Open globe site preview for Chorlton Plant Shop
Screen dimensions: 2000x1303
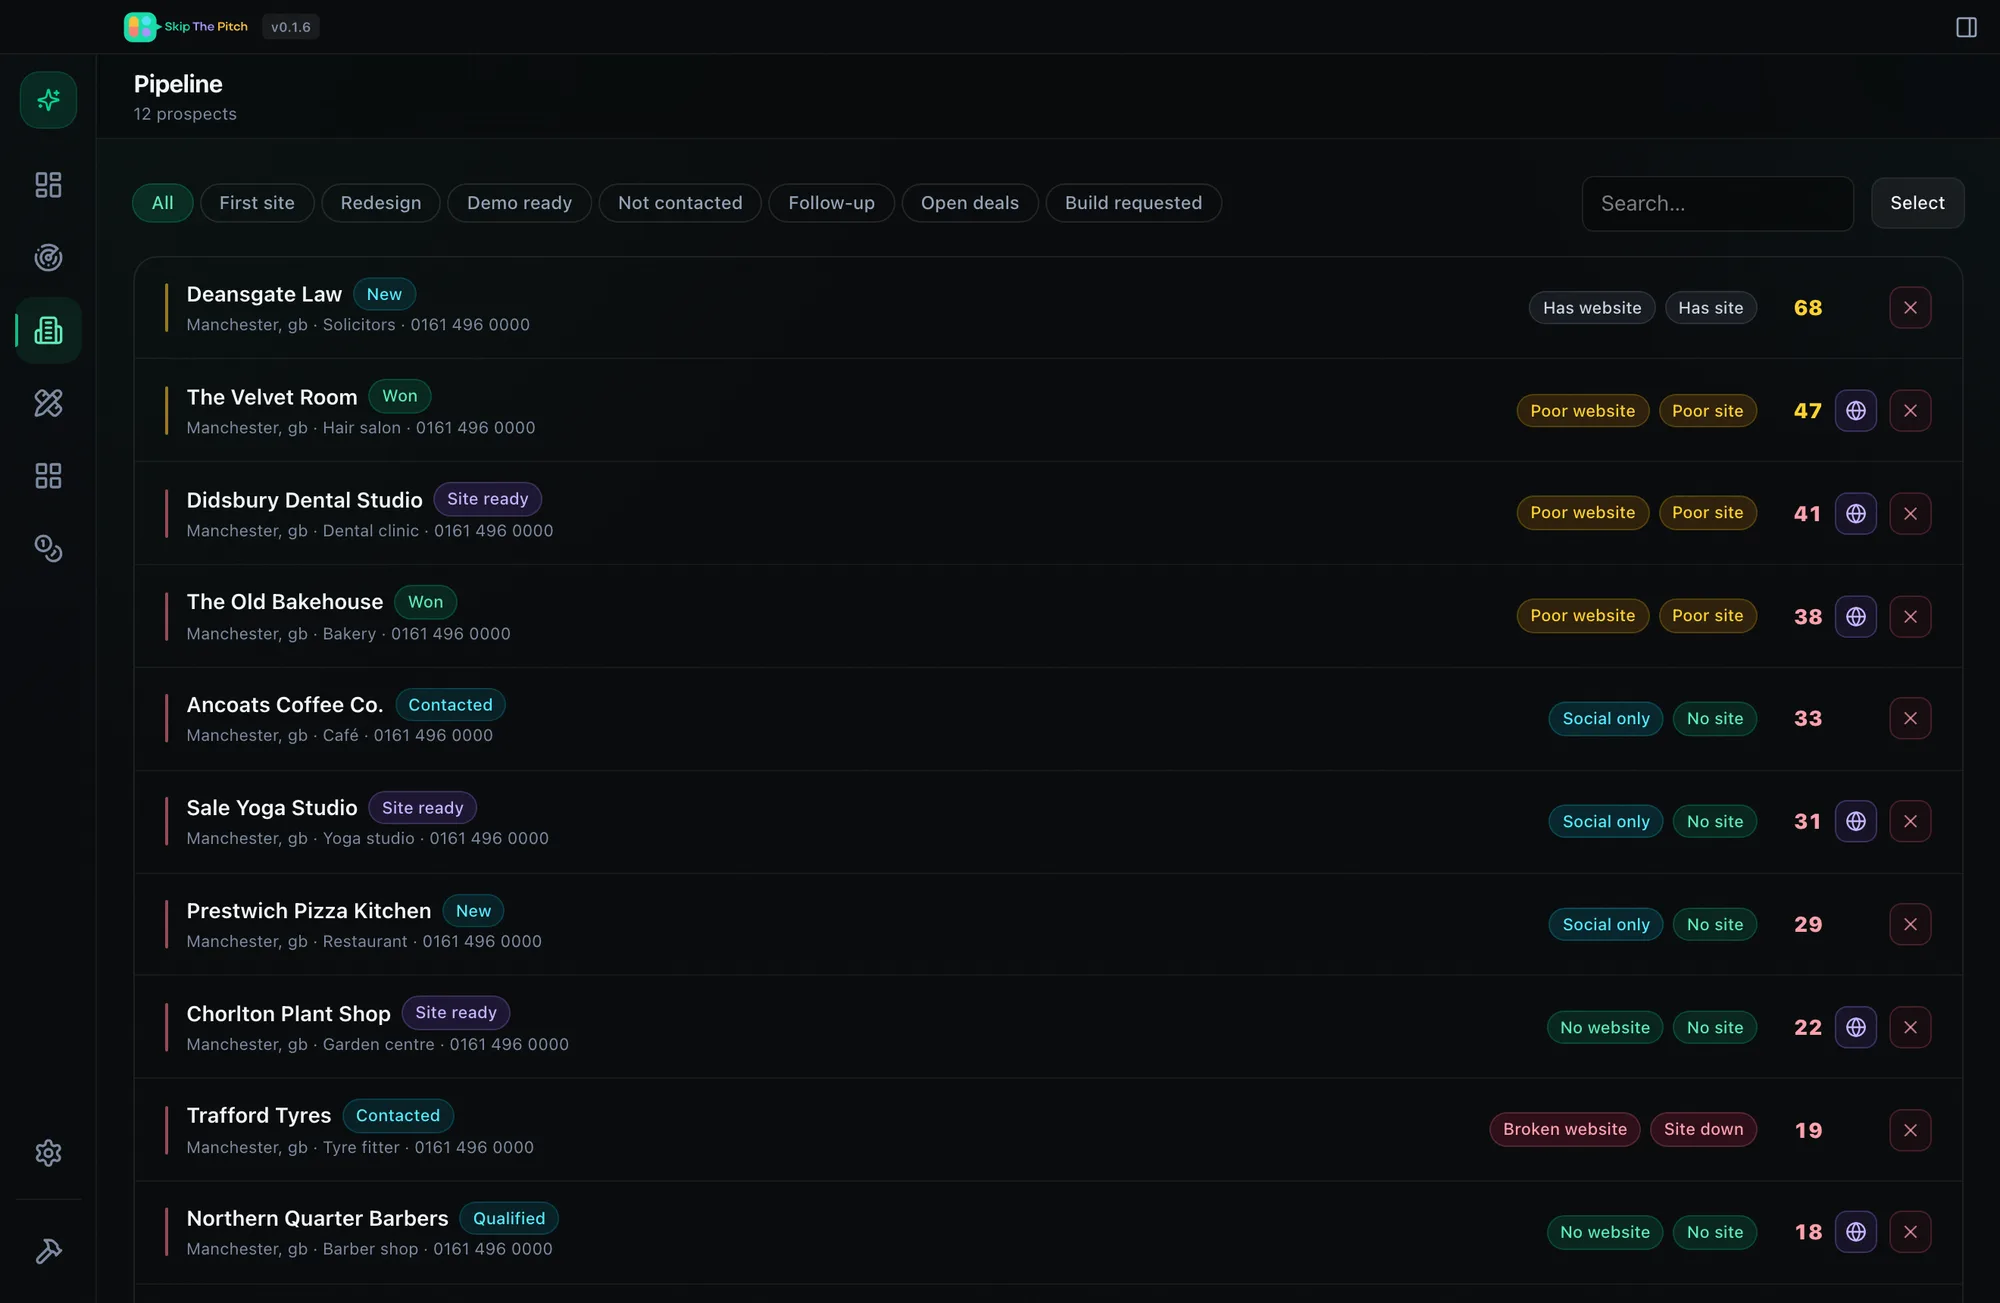coord(1856,1028)
